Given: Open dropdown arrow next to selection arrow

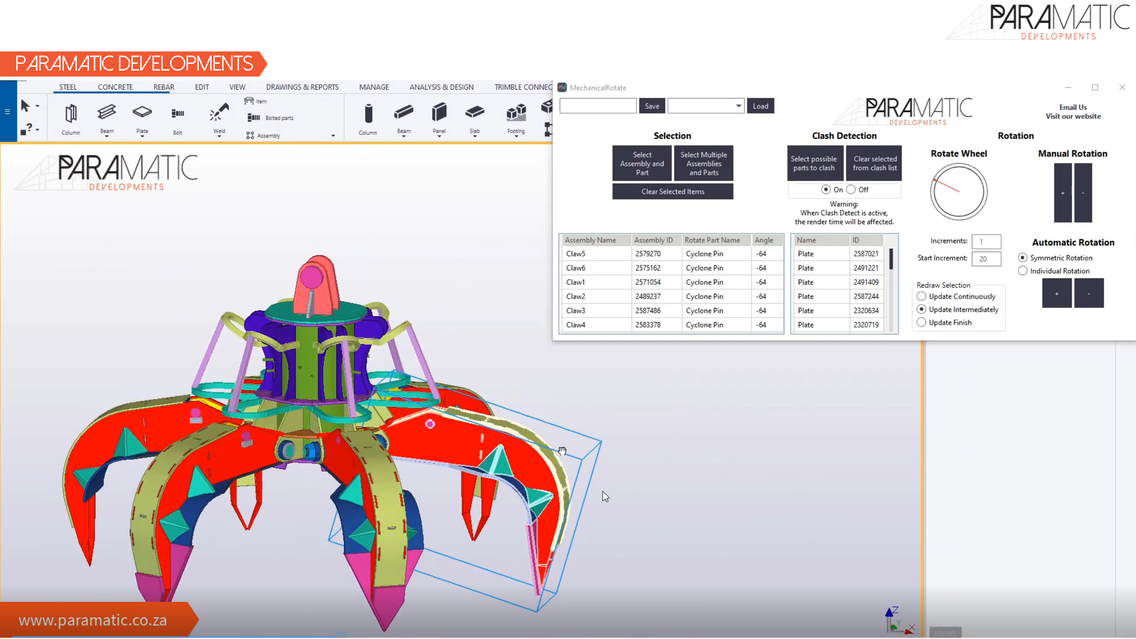Looking at the screenshot, I should coord(38,106).
